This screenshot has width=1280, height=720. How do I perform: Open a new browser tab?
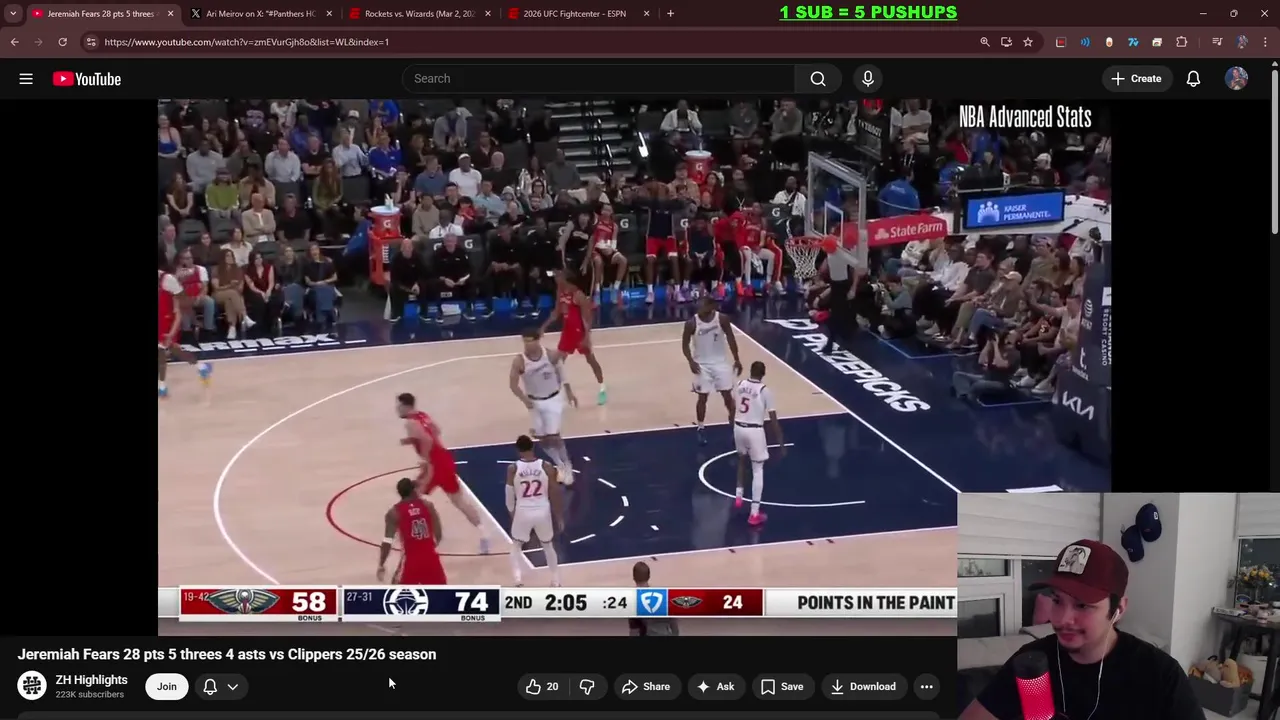tap(670, 14)
